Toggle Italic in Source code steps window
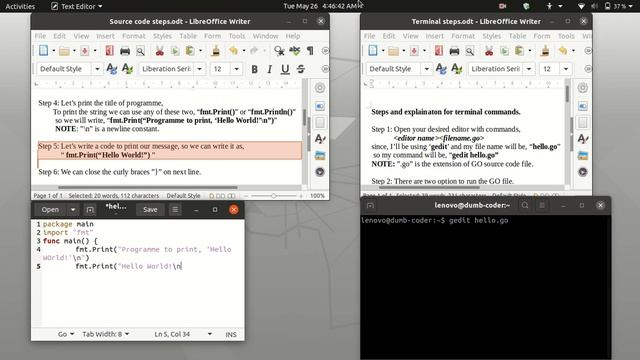This screenshot has width=640, height=360. pos(269,69)
